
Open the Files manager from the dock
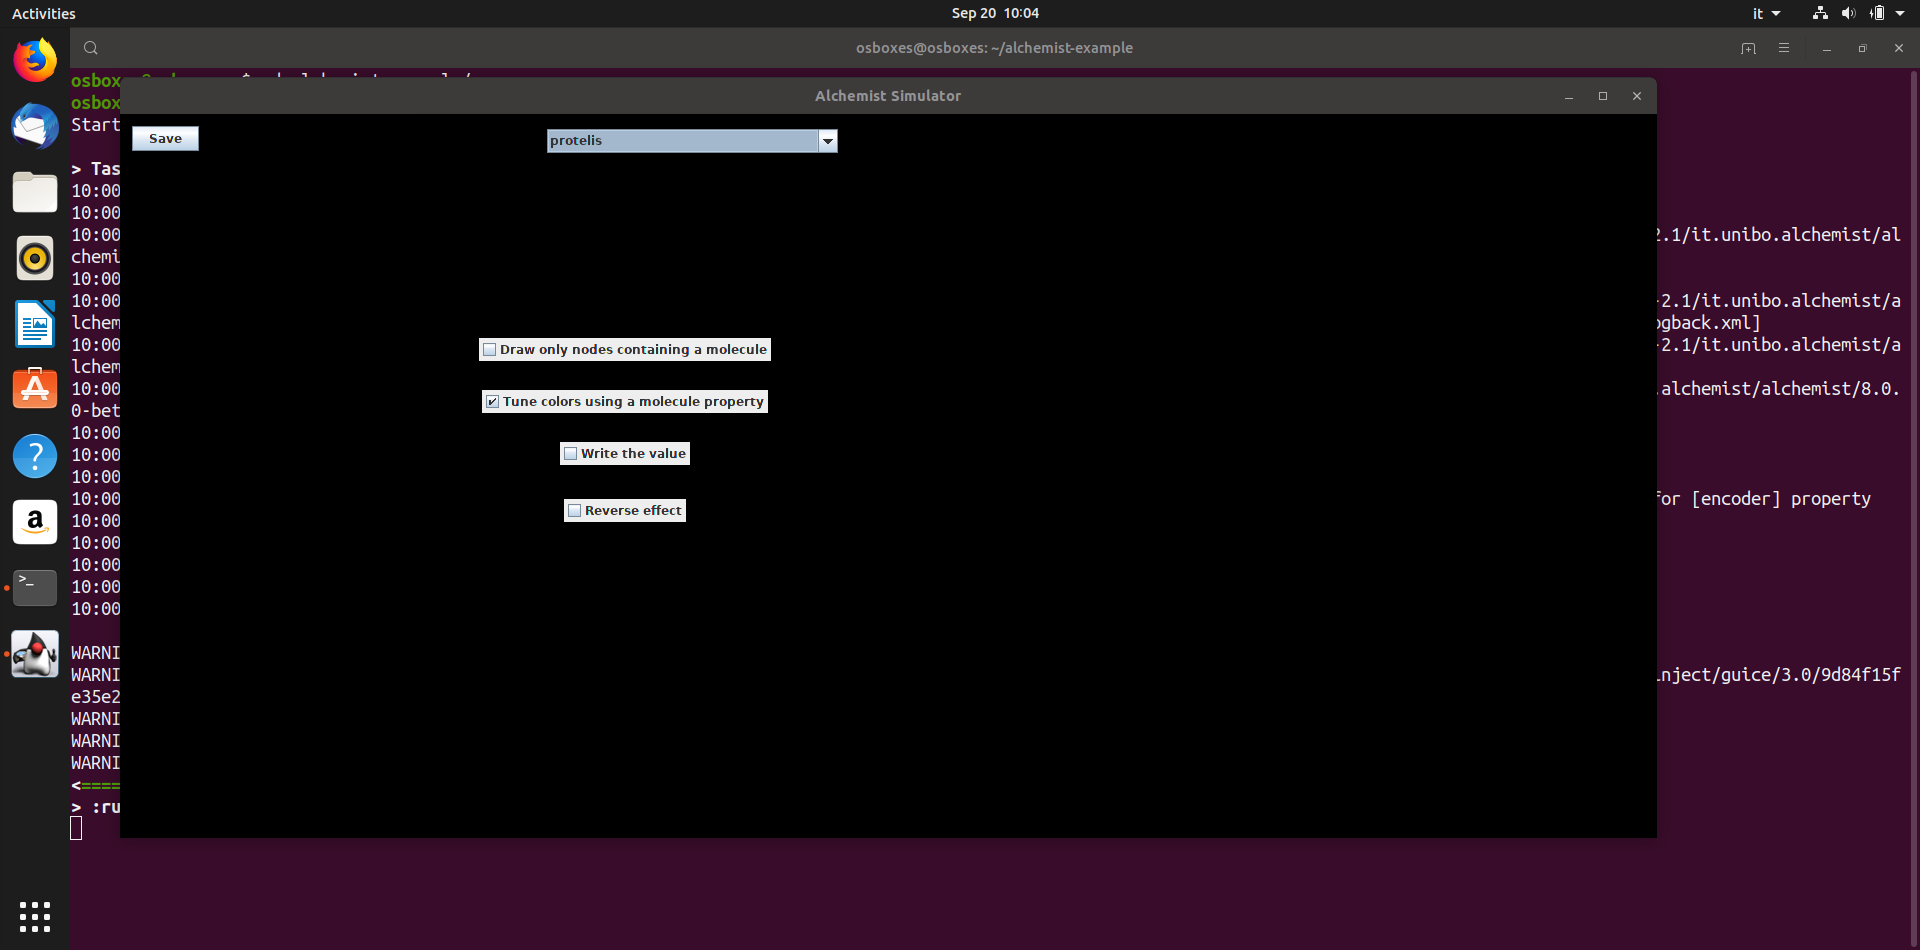pos(35,192)
